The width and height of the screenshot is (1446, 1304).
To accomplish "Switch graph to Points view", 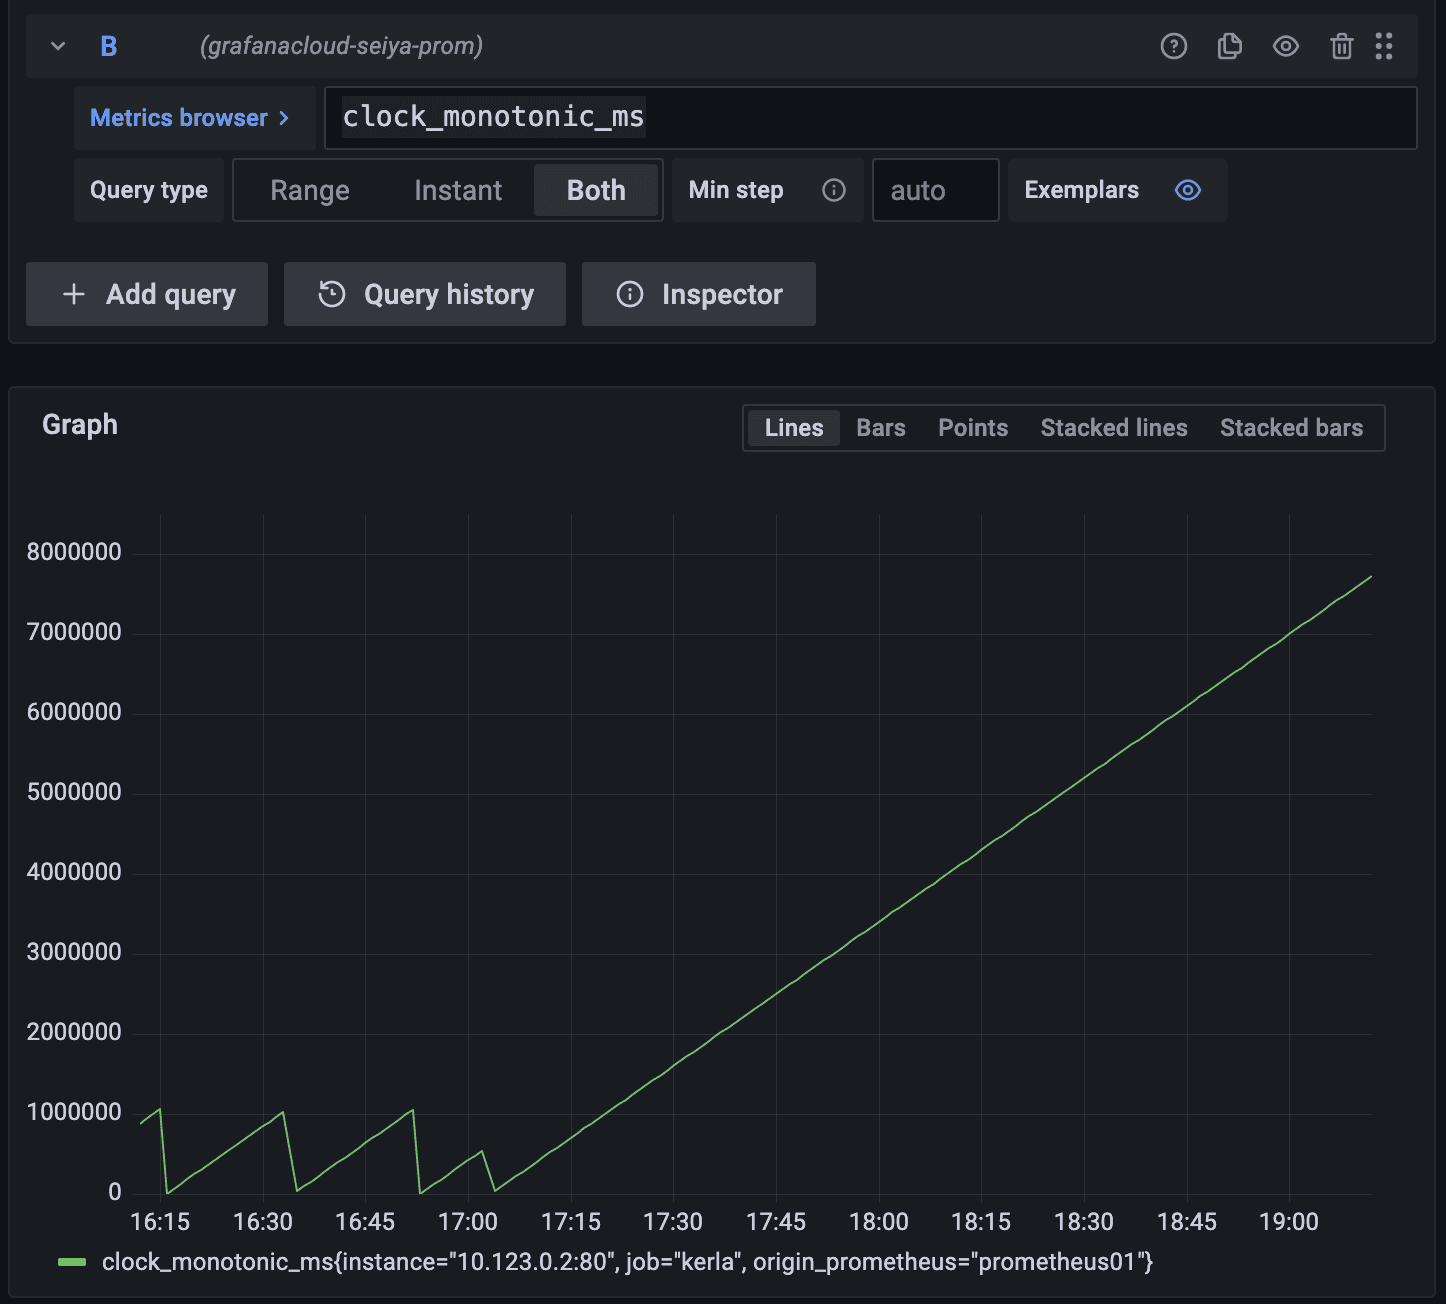I will [973, 428].
